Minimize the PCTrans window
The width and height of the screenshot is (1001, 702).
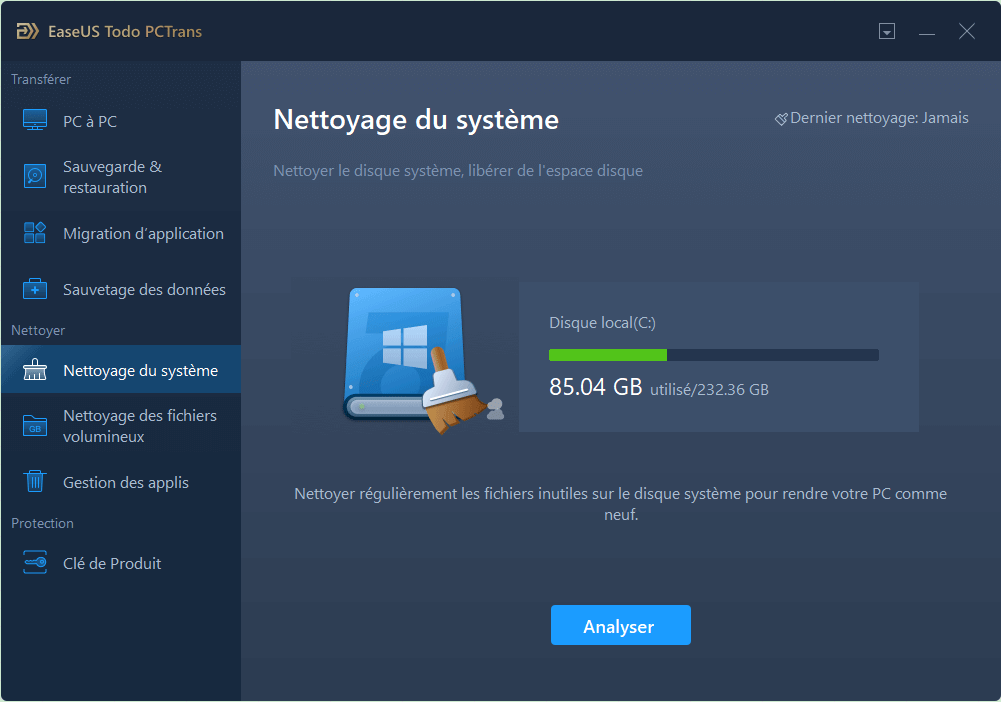point(926,32)
